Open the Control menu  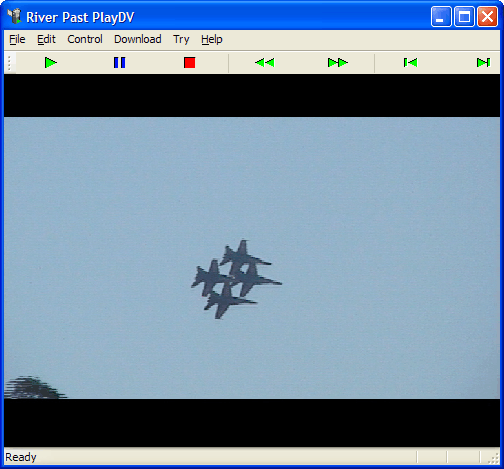85,39
